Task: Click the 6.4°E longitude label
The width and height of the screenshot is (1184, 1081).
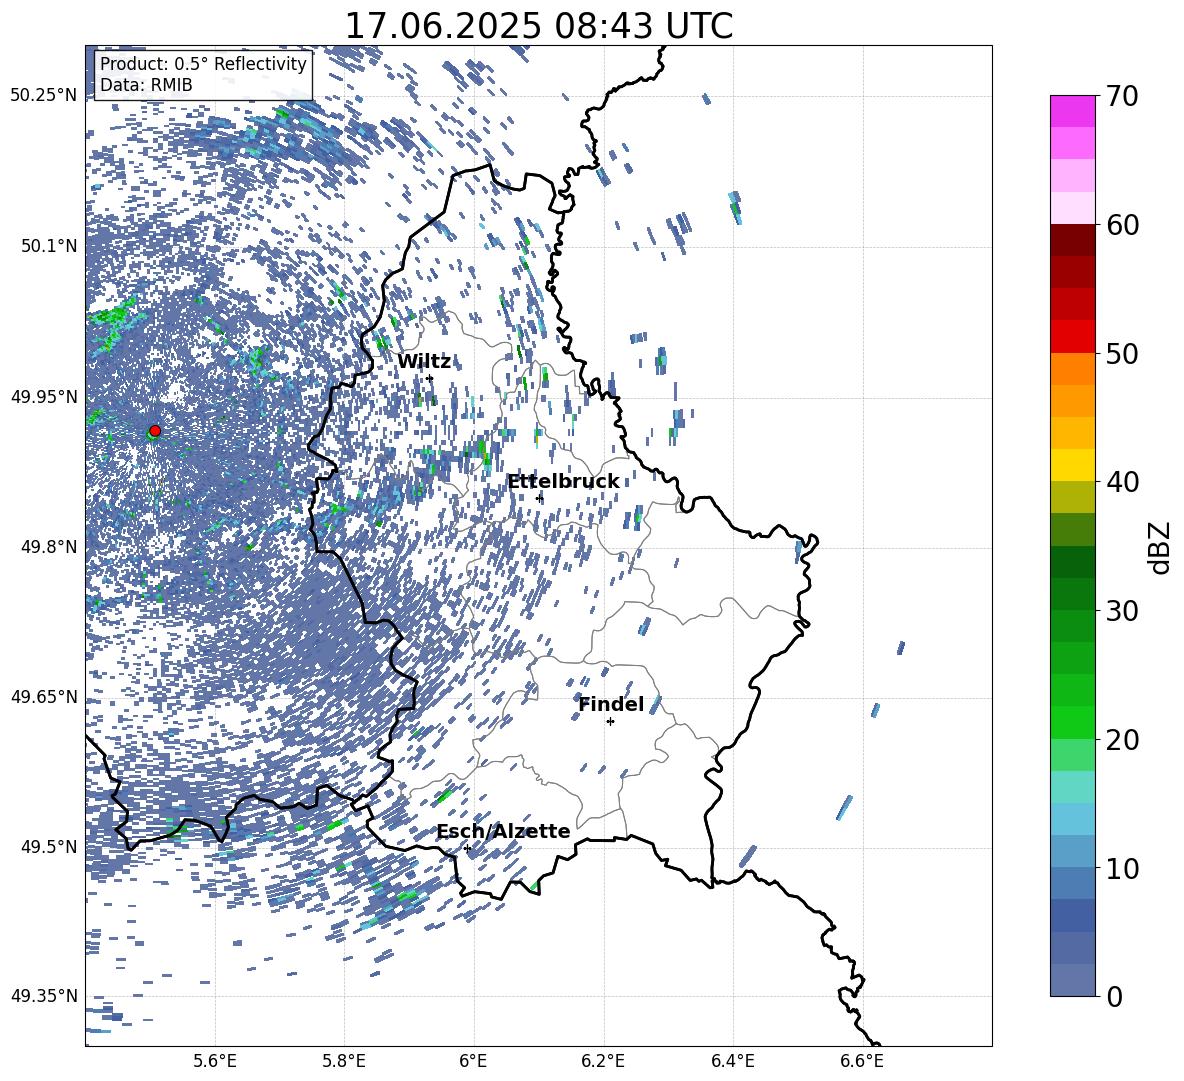Action: pos(732,1061)
